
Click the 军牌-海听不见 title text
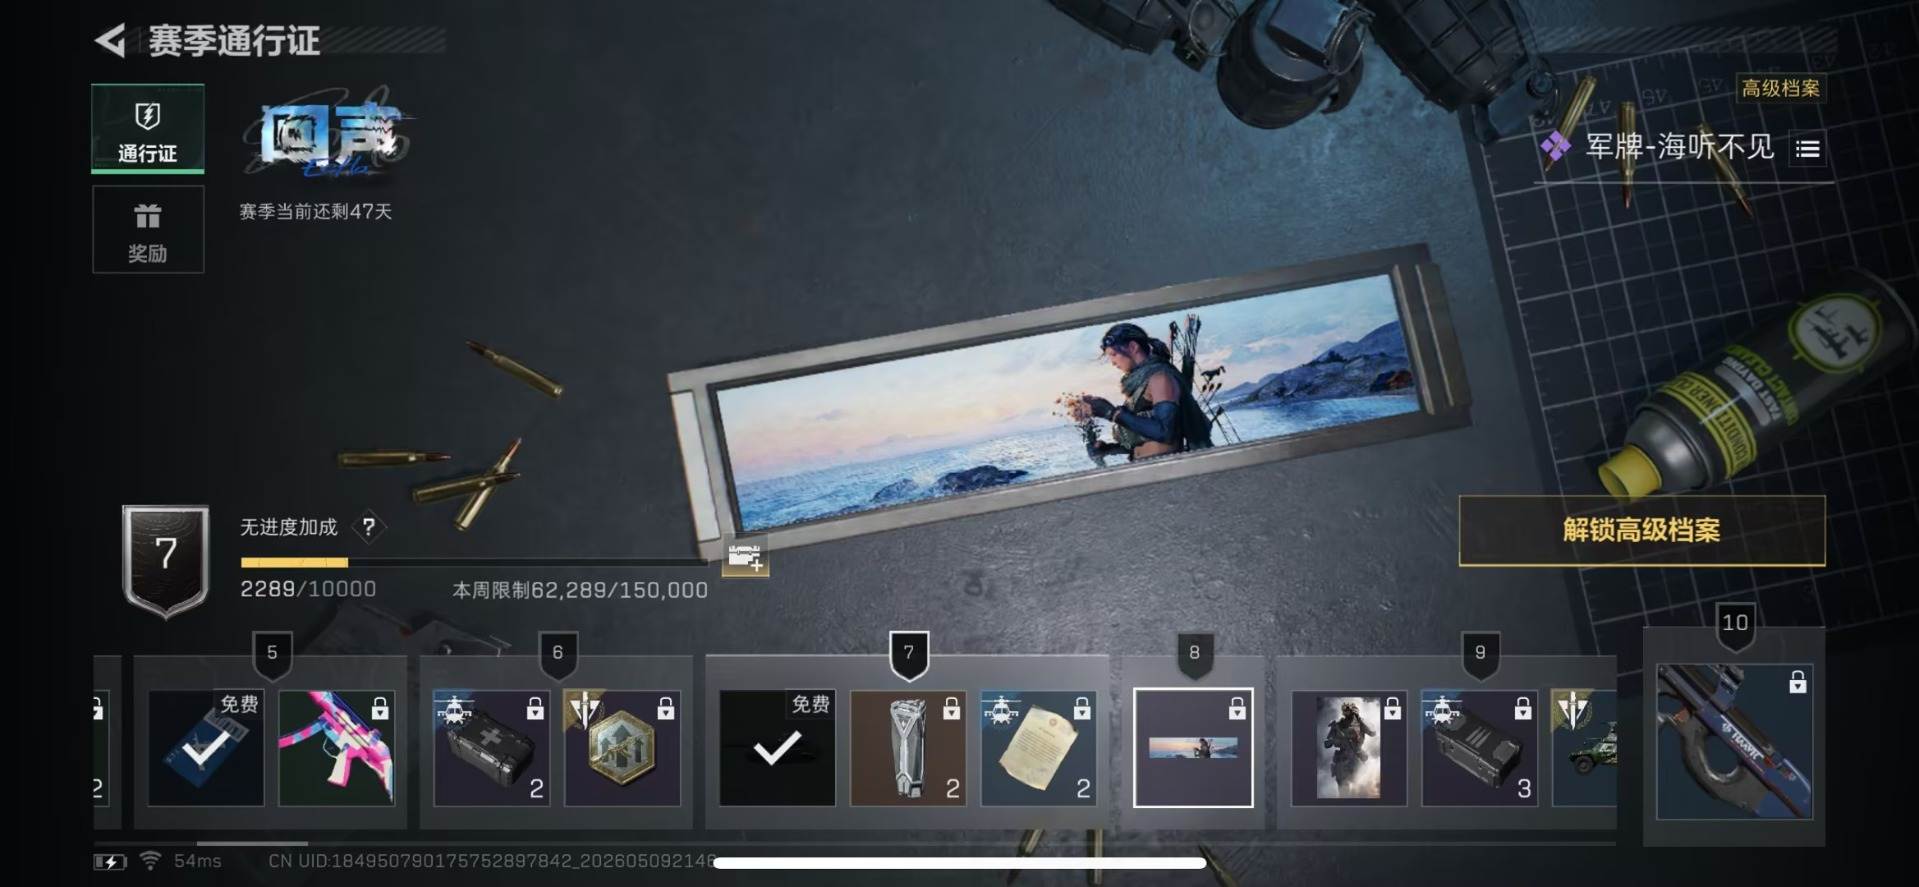pos(1680,148)
